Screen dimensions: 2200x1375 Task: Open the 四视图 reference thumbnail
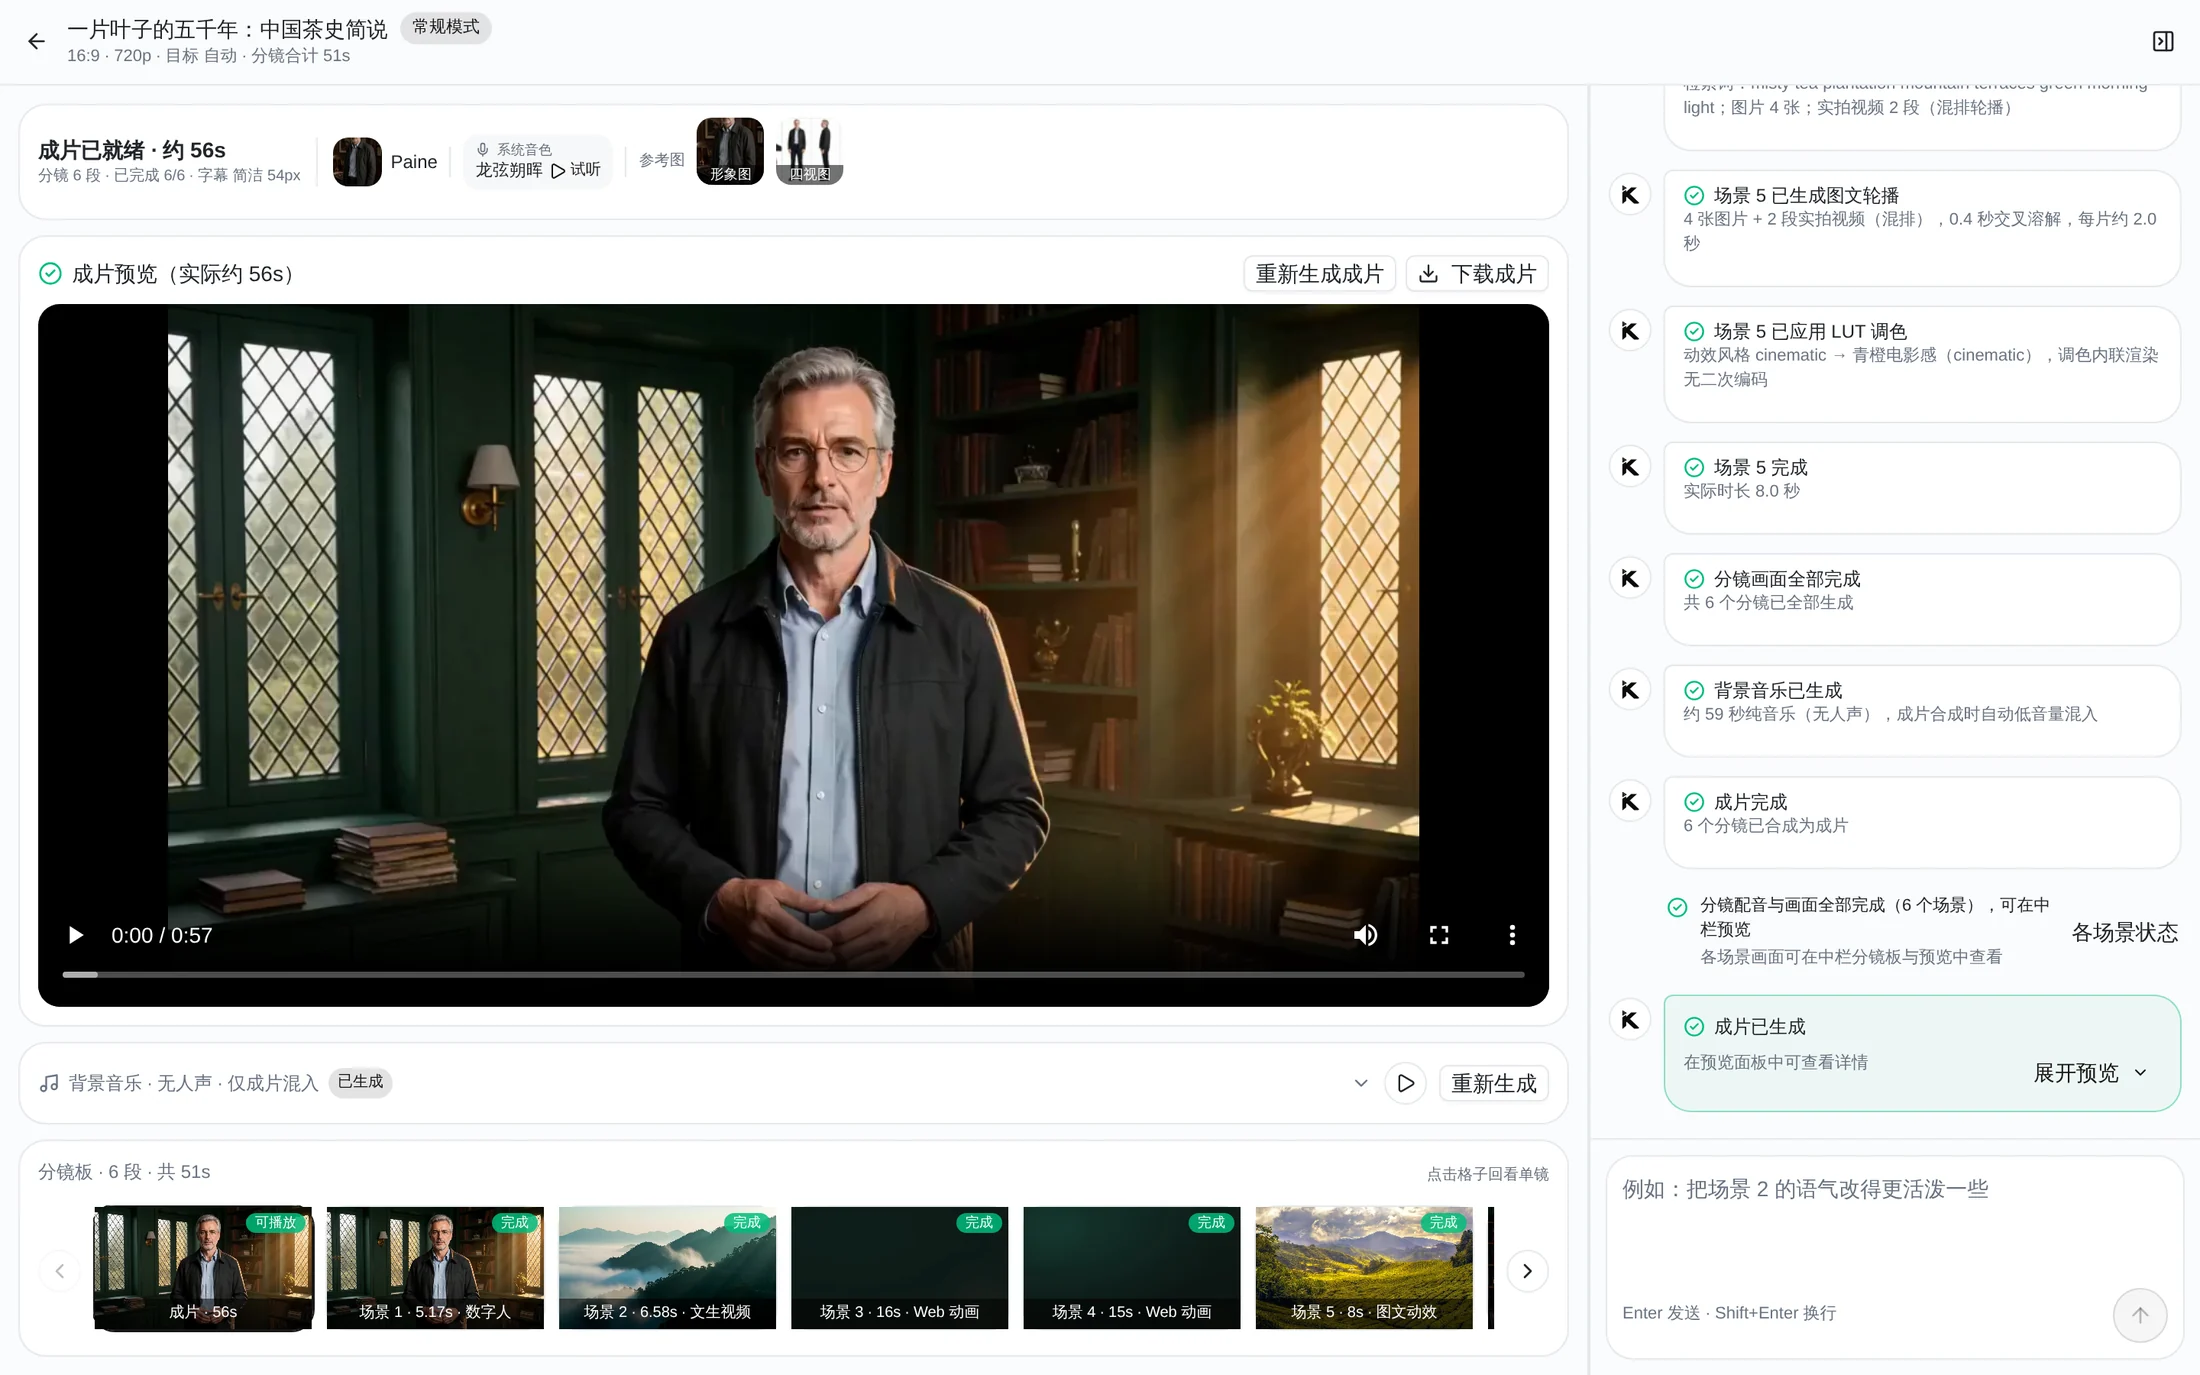tap(810, 151)
